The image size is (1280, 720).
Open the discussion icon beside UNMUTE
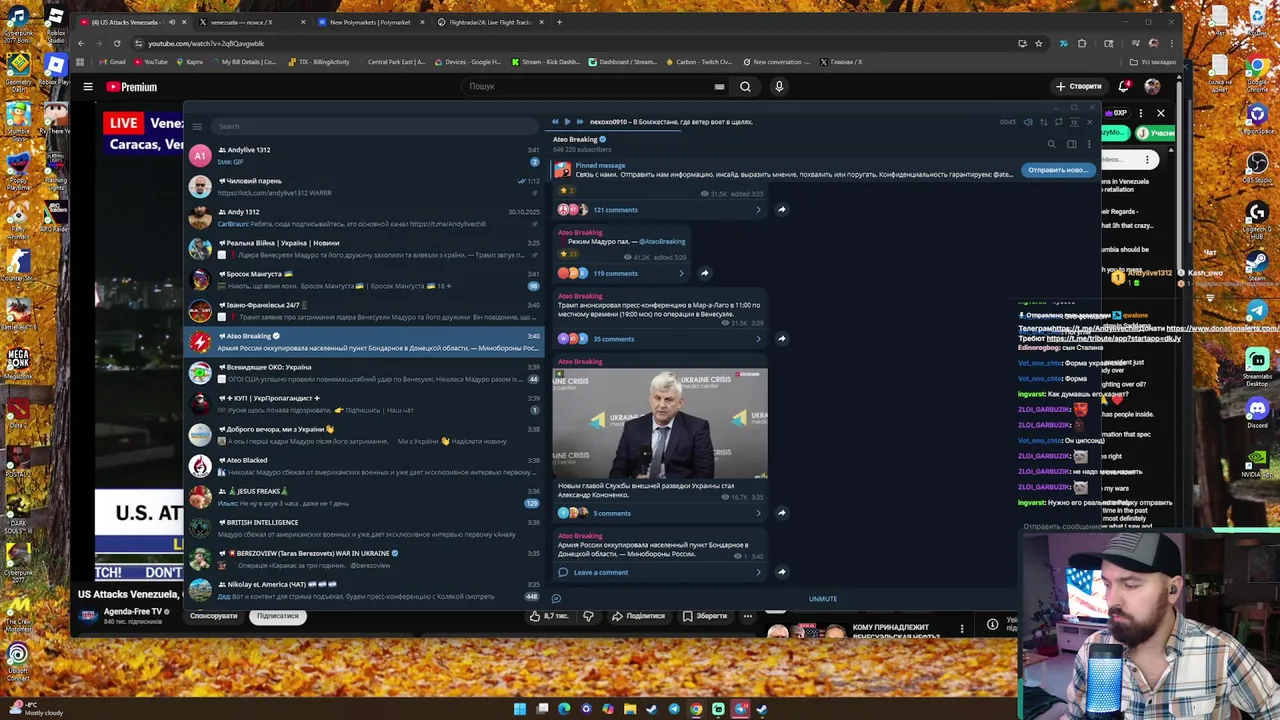click(x=556, y=599)
